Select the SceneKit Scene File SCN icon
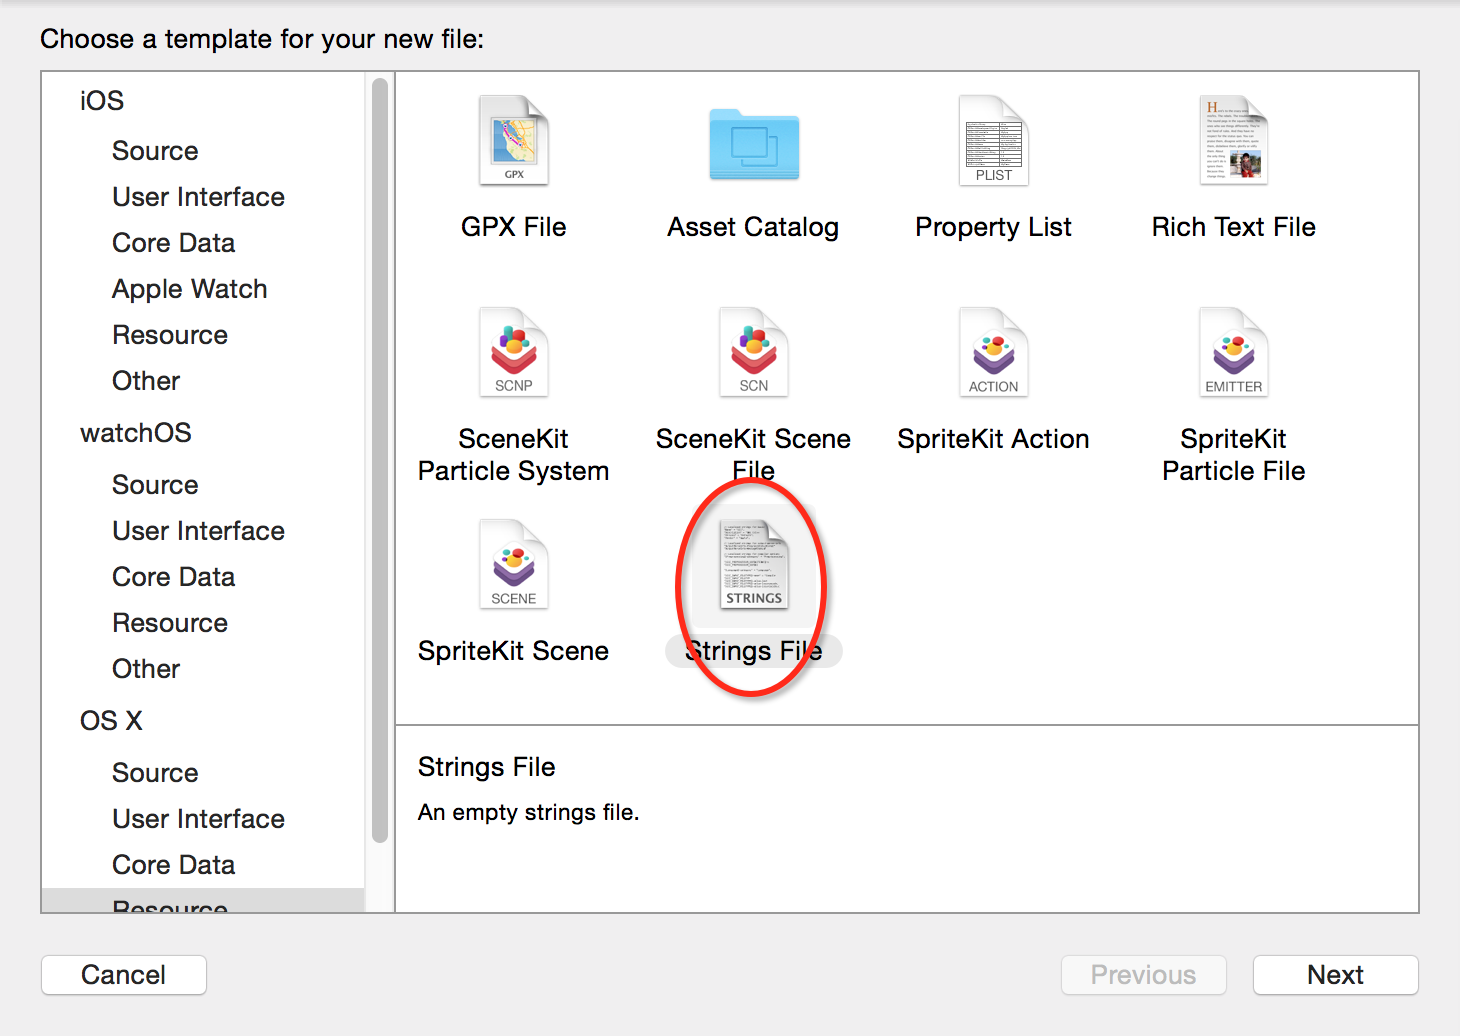1460x1036 pixels. pos(753,352)
